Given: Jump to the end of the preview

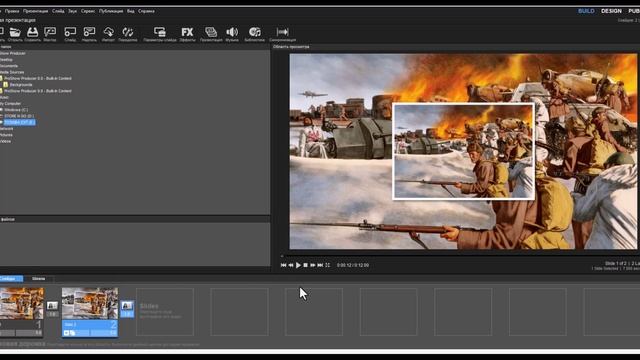Looking at the screenshot, I should (x=320, y=265).
